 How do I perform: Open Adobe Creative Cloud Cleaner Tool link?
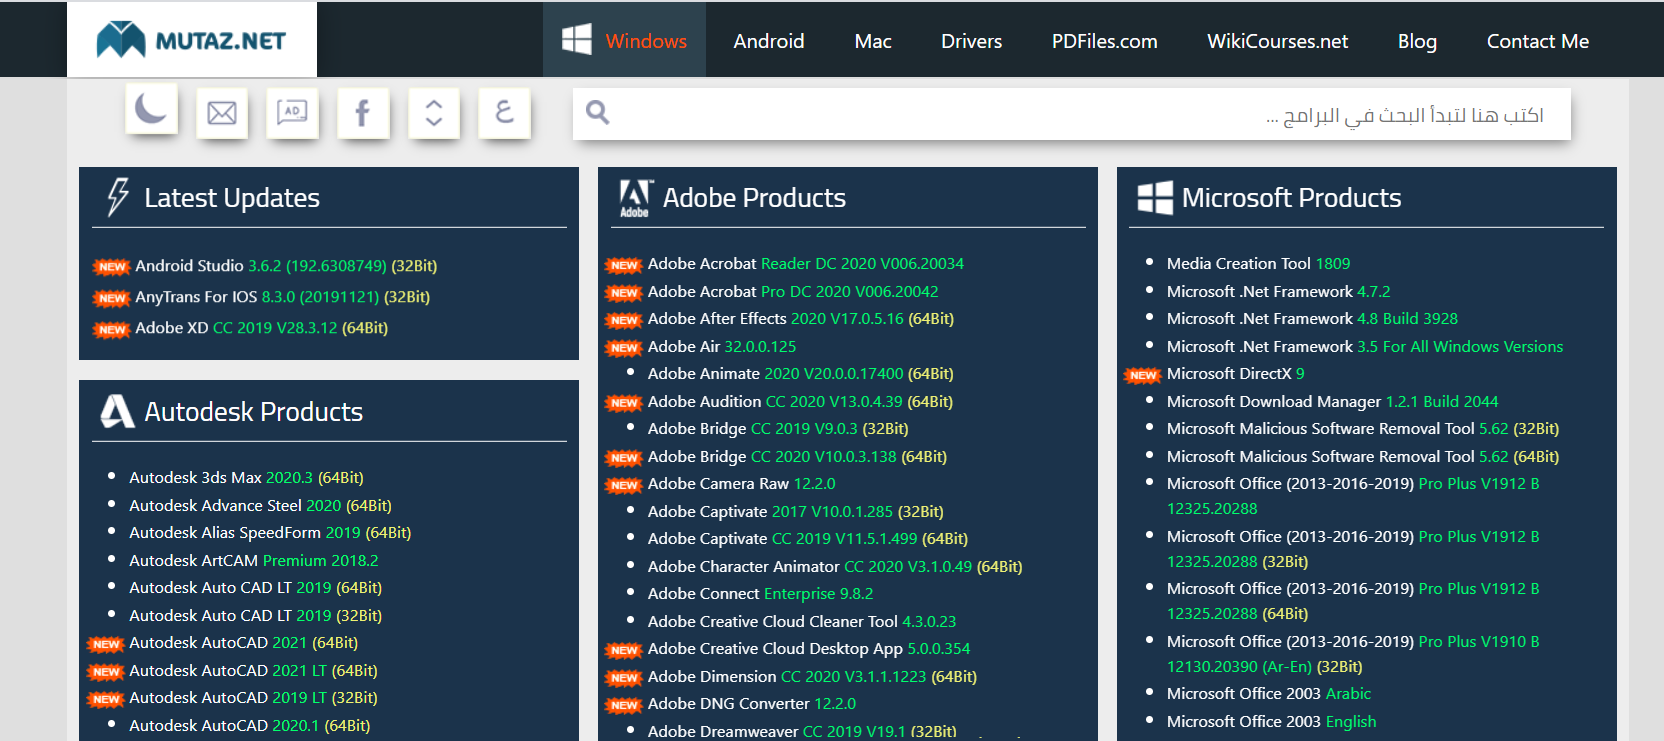(802, 622)
